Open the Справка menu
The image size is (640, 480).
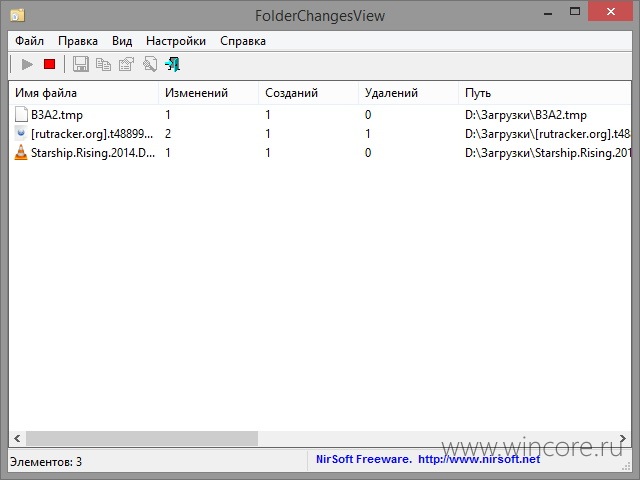[243, 41]
